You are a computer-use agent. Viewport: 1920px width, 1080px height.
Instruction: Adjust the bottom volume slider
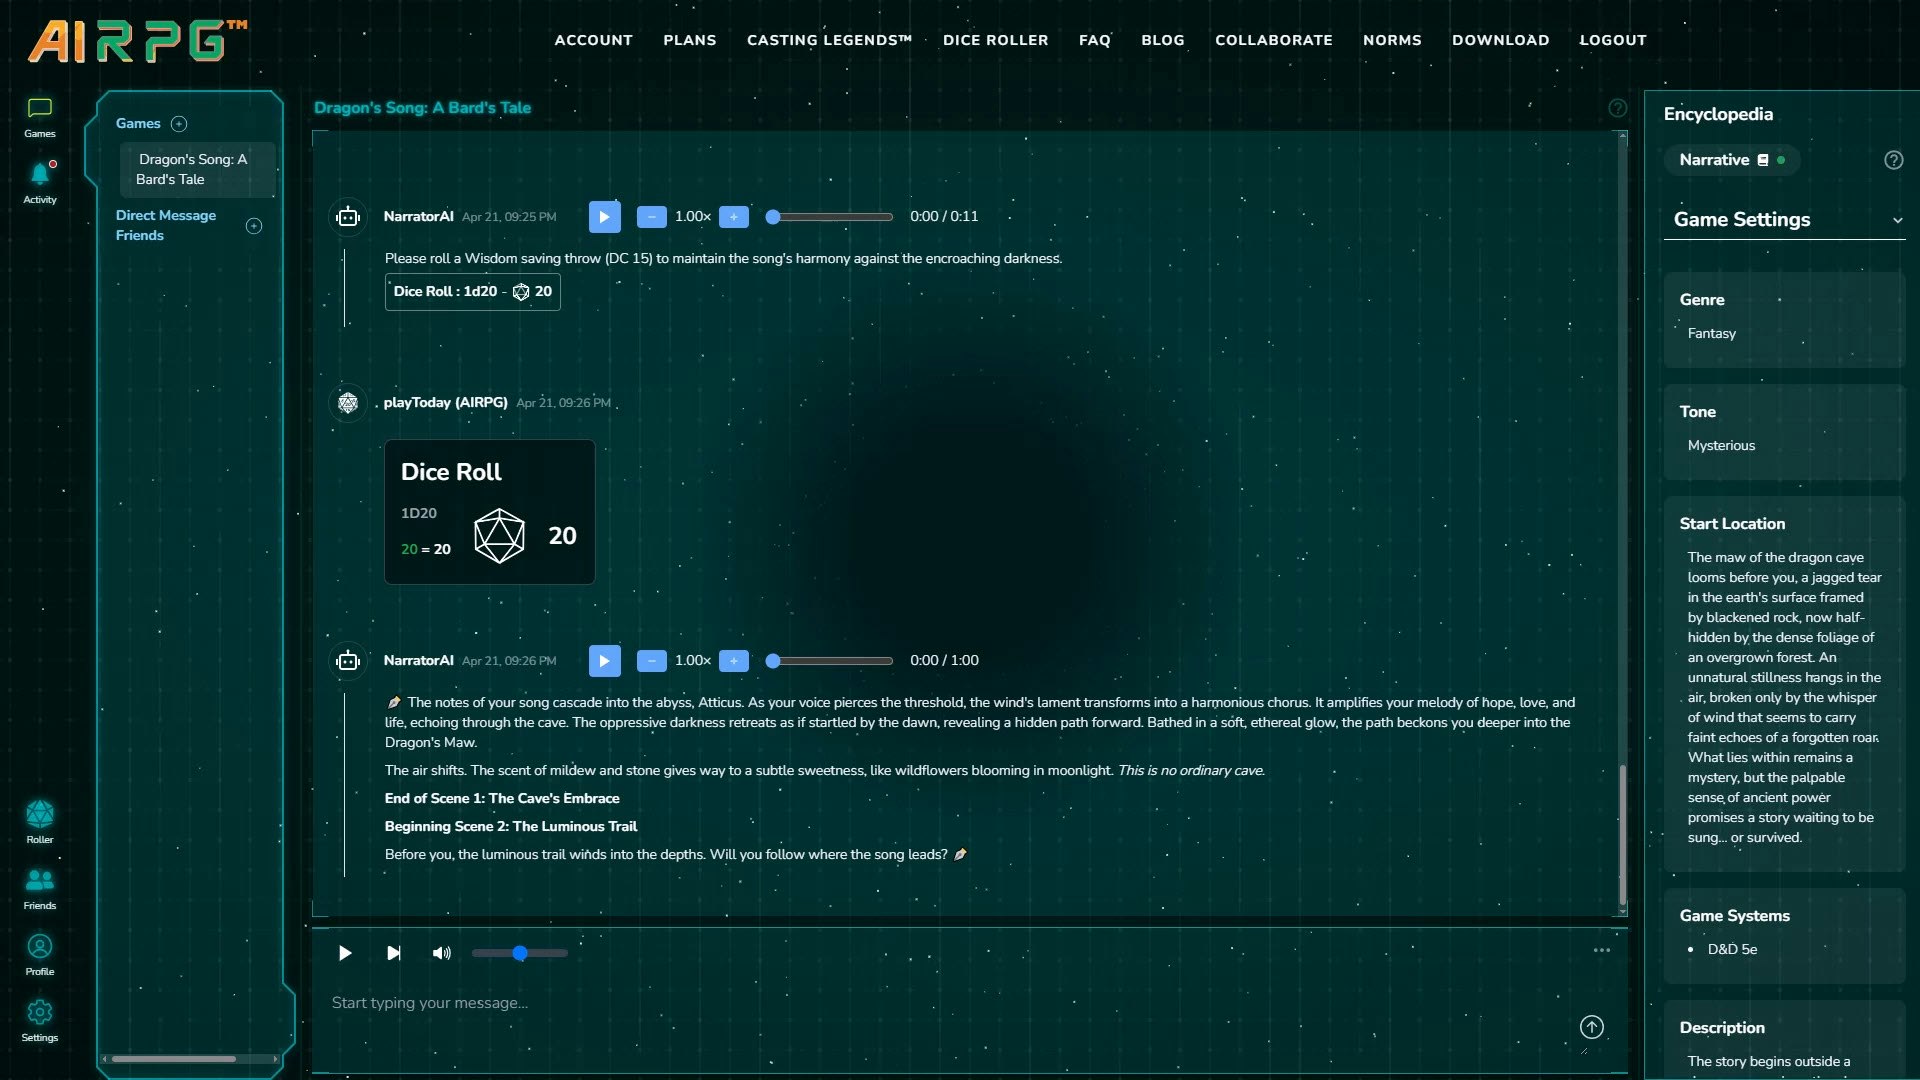(520, 953)
